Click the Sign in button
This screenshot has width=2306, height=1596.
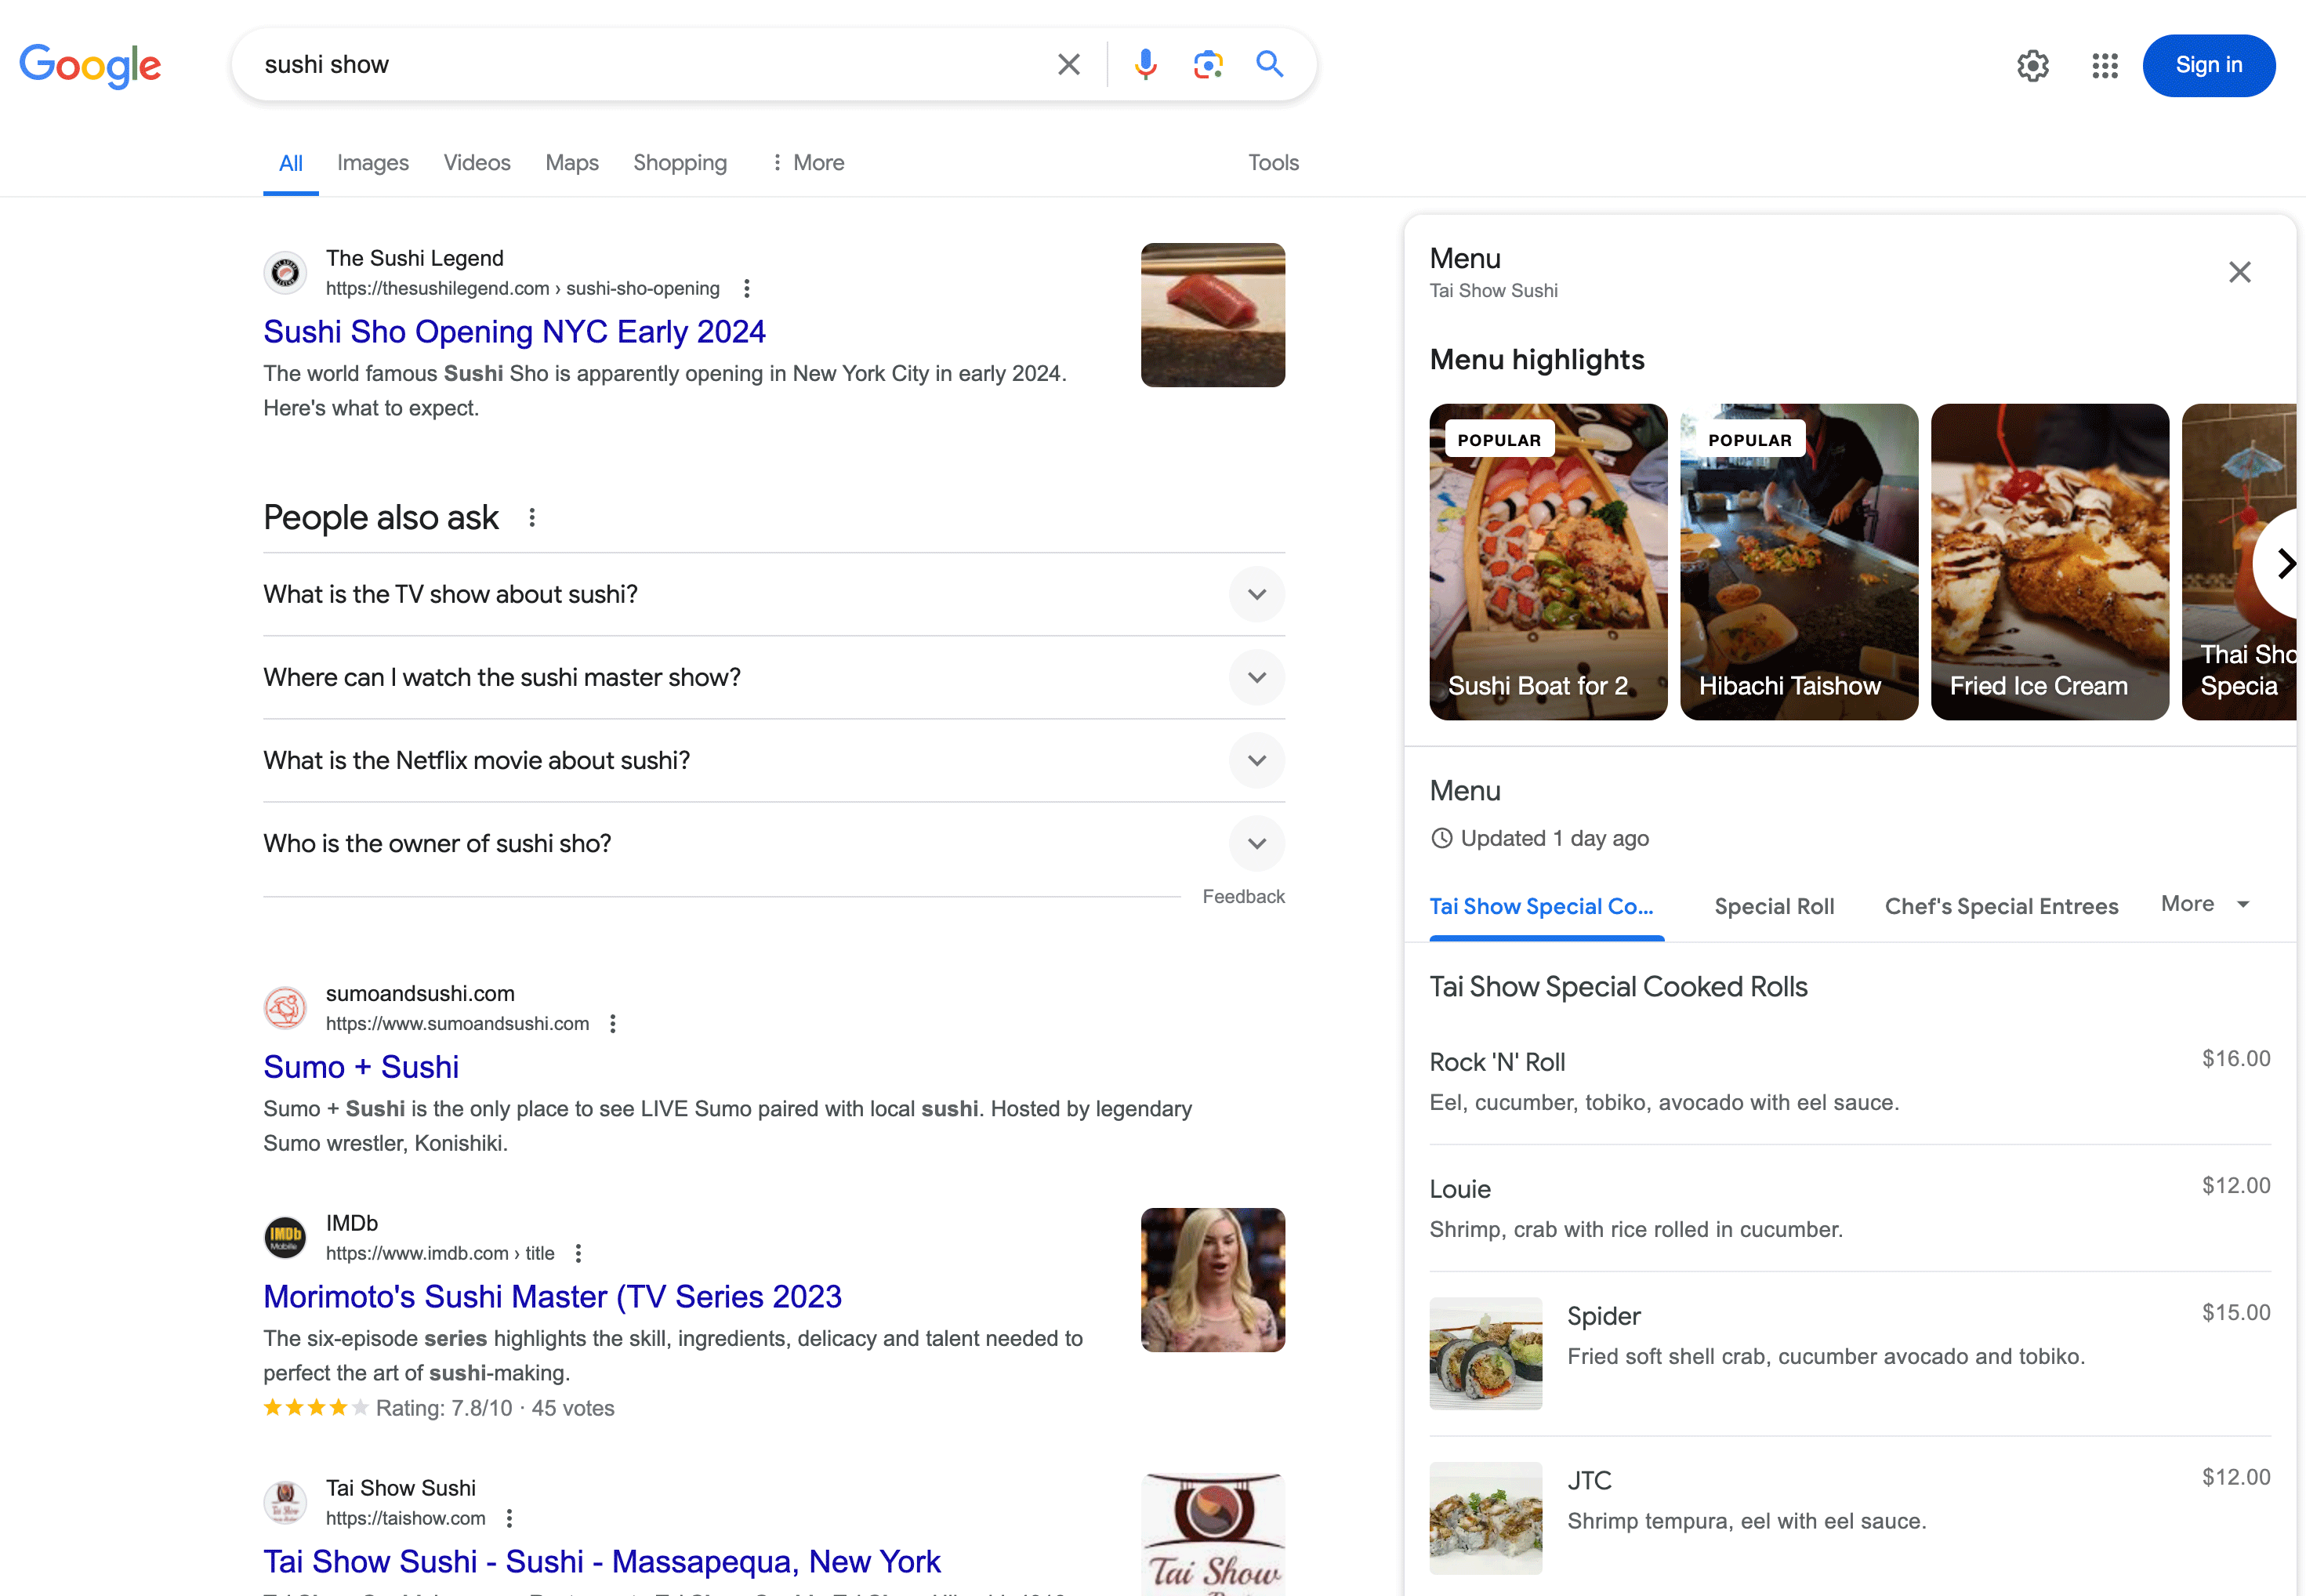[x=2208, y=65]
